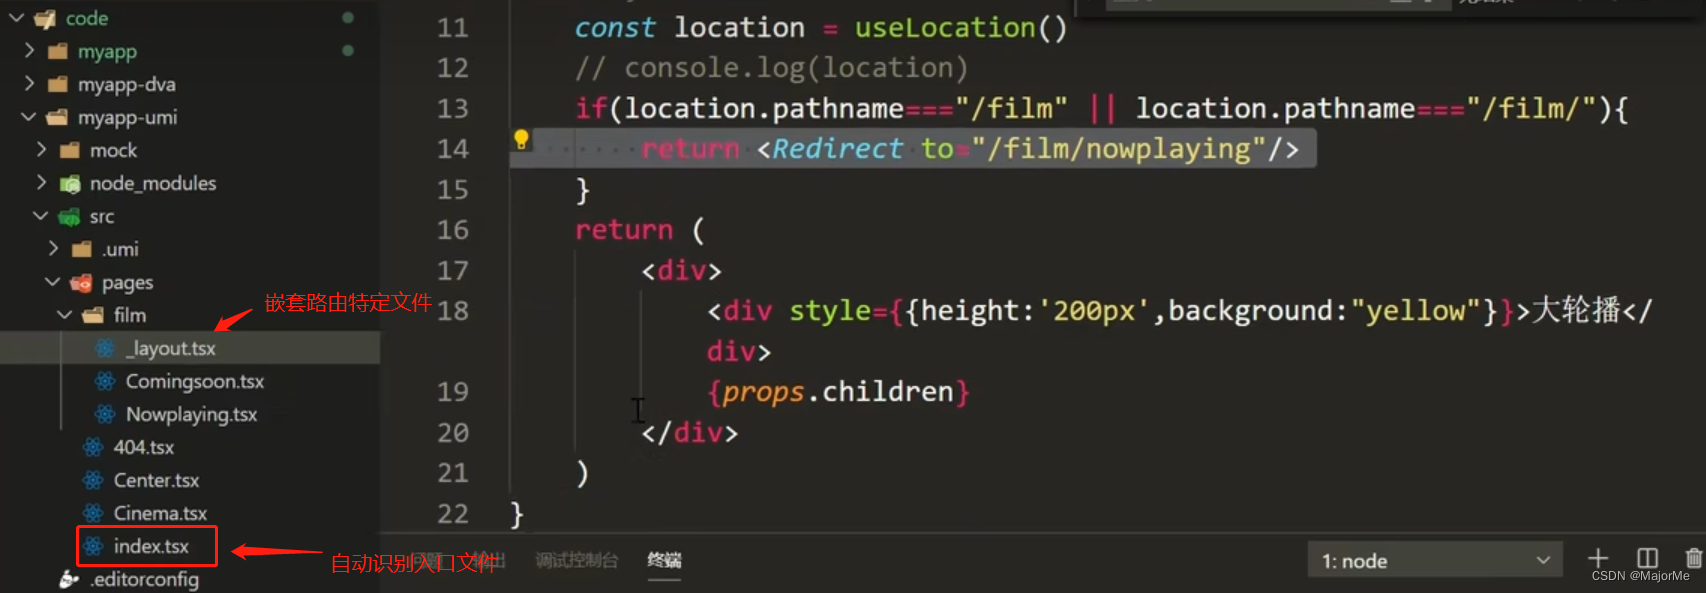Expand the mock folder
The image size is (1706, 593).
coord(41,150)
